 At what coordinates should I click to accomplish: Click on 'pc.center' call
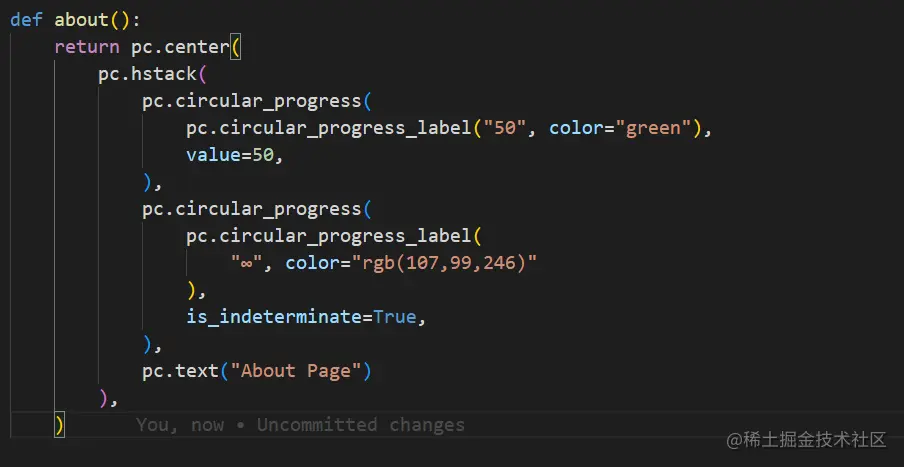pos(180,47)
